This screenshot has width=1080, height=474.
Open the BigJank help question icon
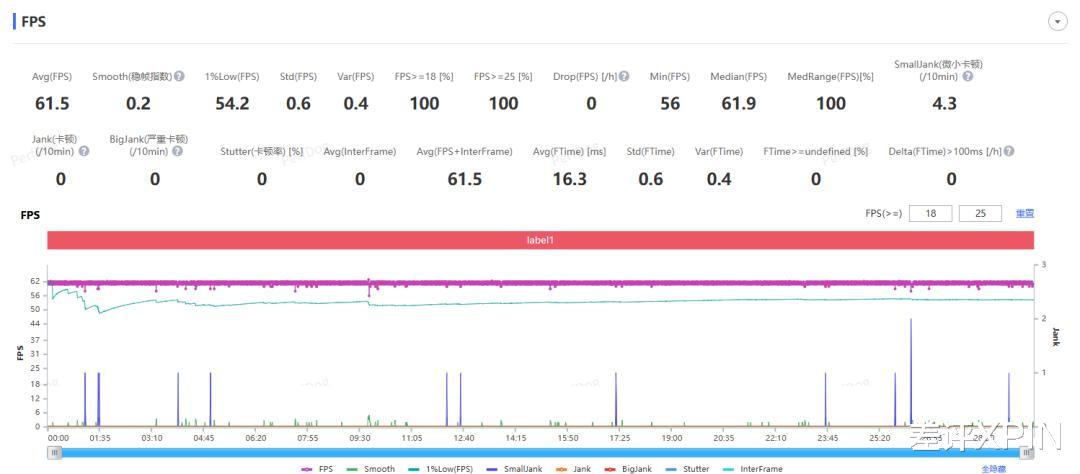(178, 151)
